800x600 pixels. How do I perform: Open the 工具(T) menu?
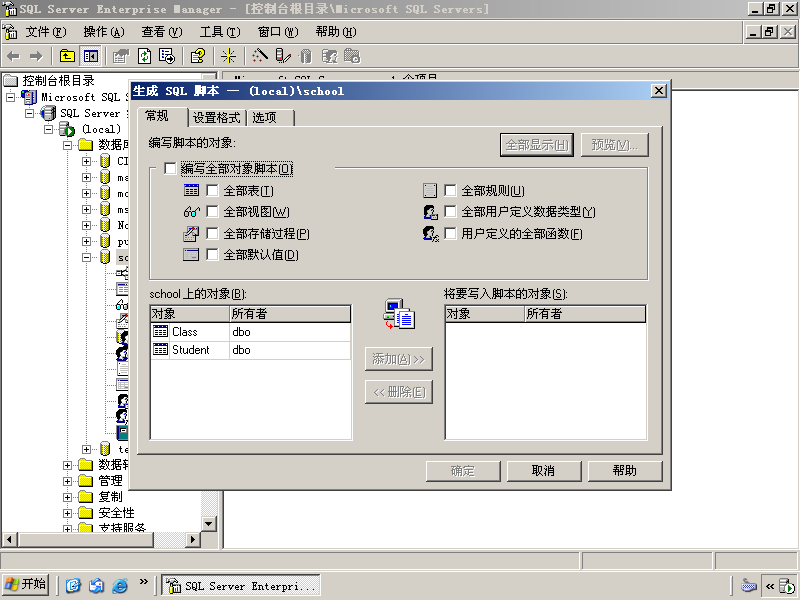click(220, 32)
